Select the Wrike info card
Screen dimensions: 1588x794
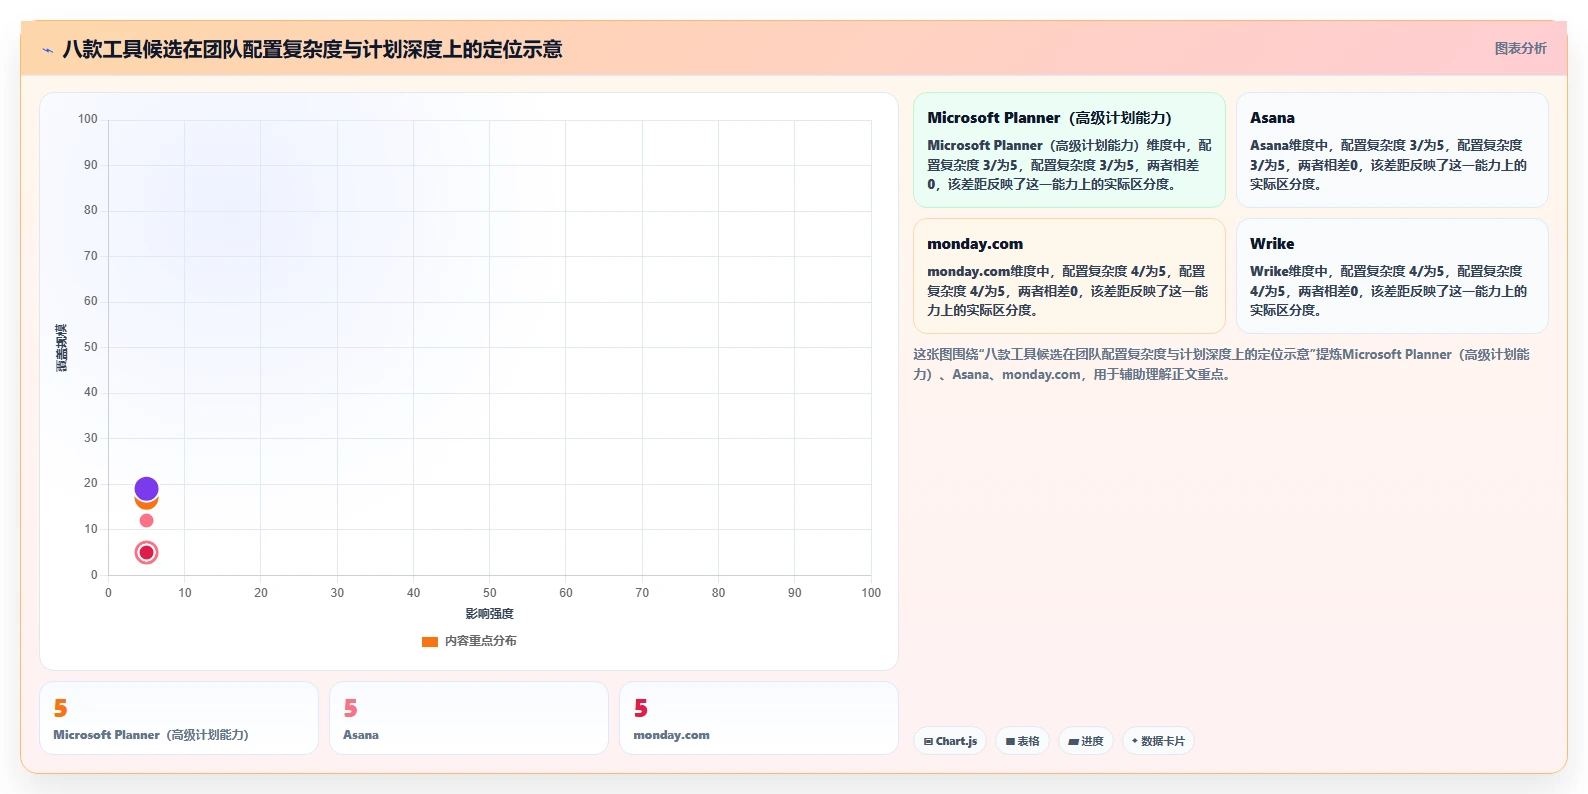[x=1392, y=276]
